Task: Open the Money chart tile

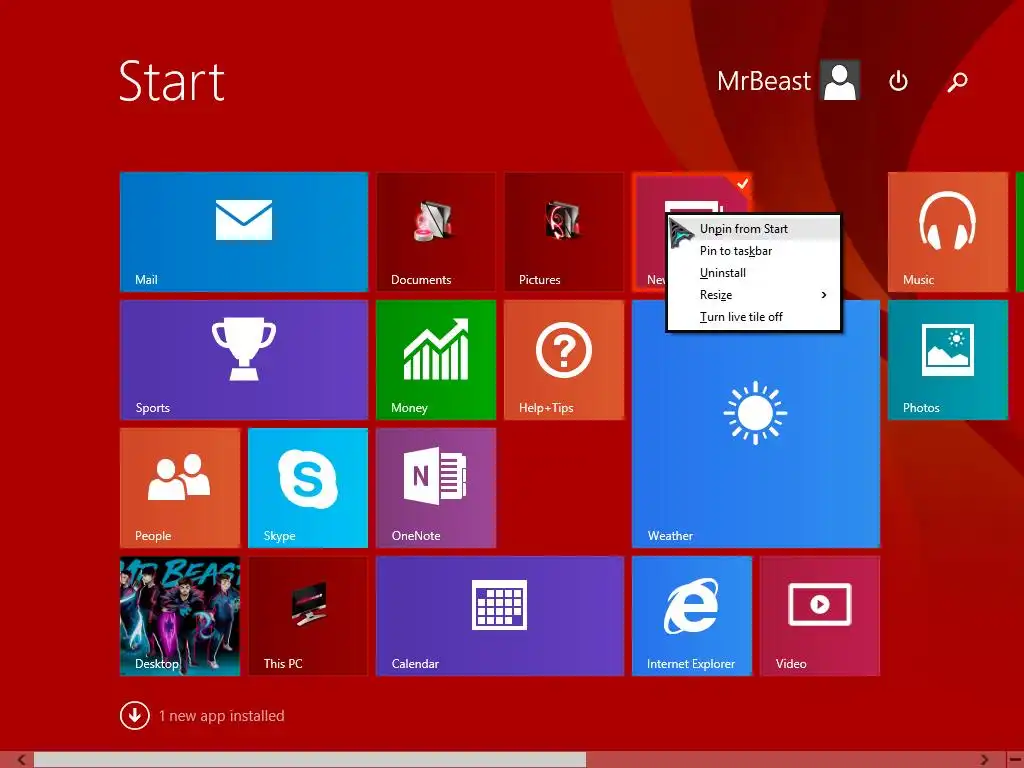Action: 436,360
